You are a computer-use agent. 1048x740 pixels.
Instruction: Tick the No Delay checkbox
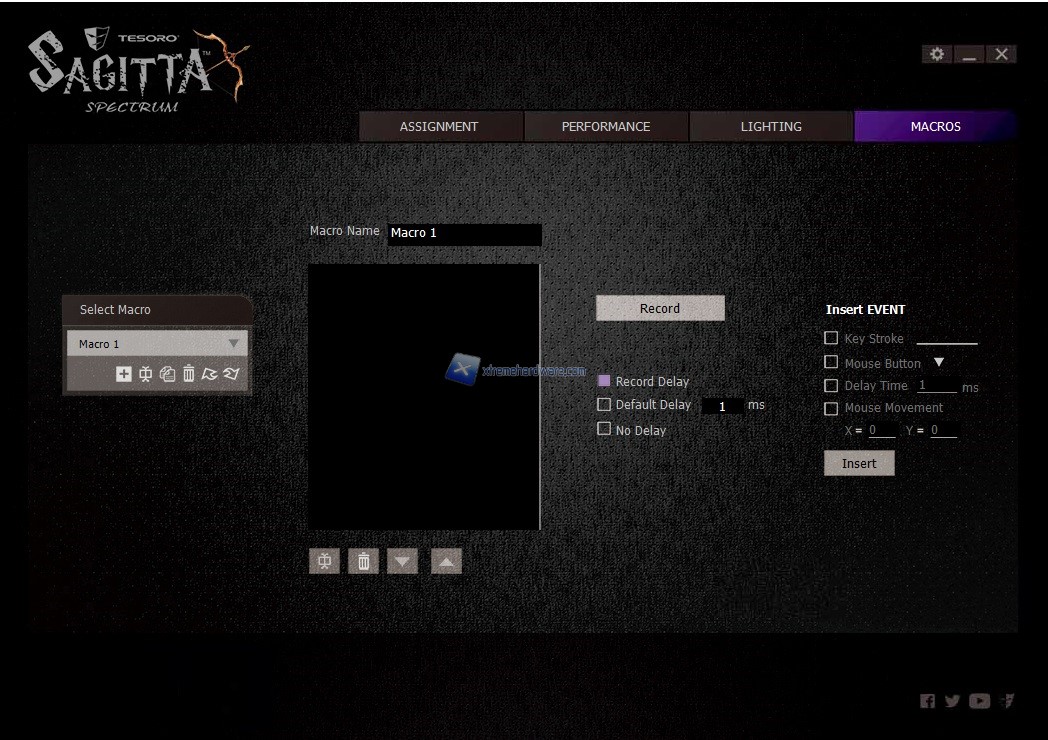pyautogui.click(x=604, y=429)
